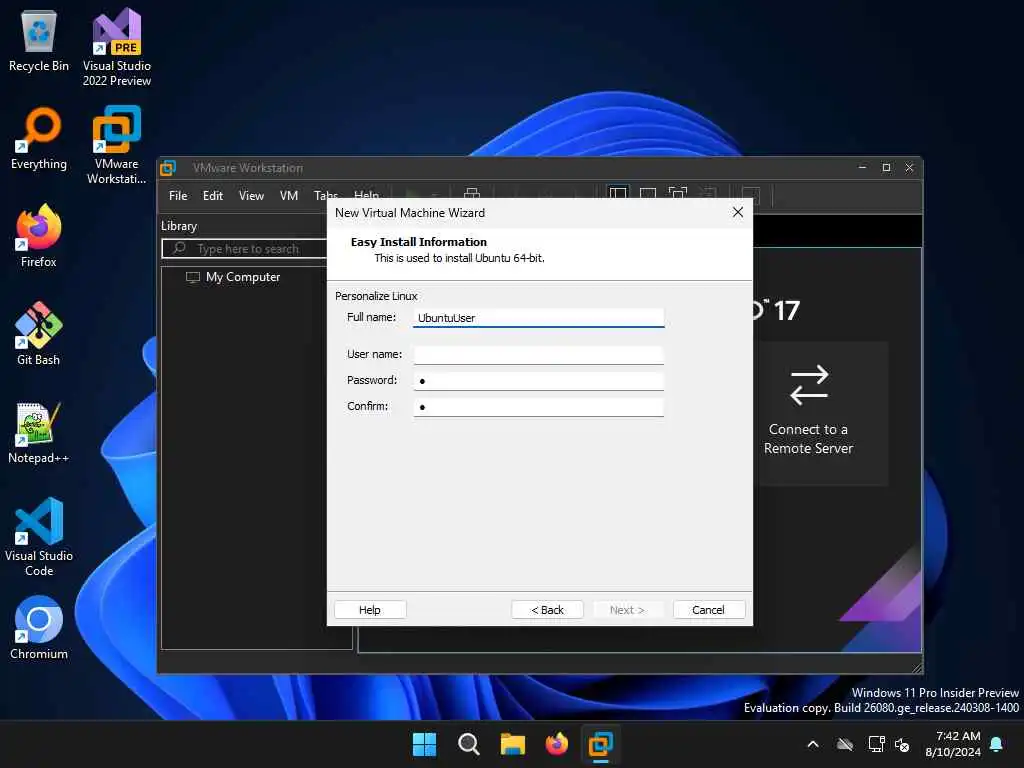
Task: Open Firefox from the desktop
Action: [39, 236]
